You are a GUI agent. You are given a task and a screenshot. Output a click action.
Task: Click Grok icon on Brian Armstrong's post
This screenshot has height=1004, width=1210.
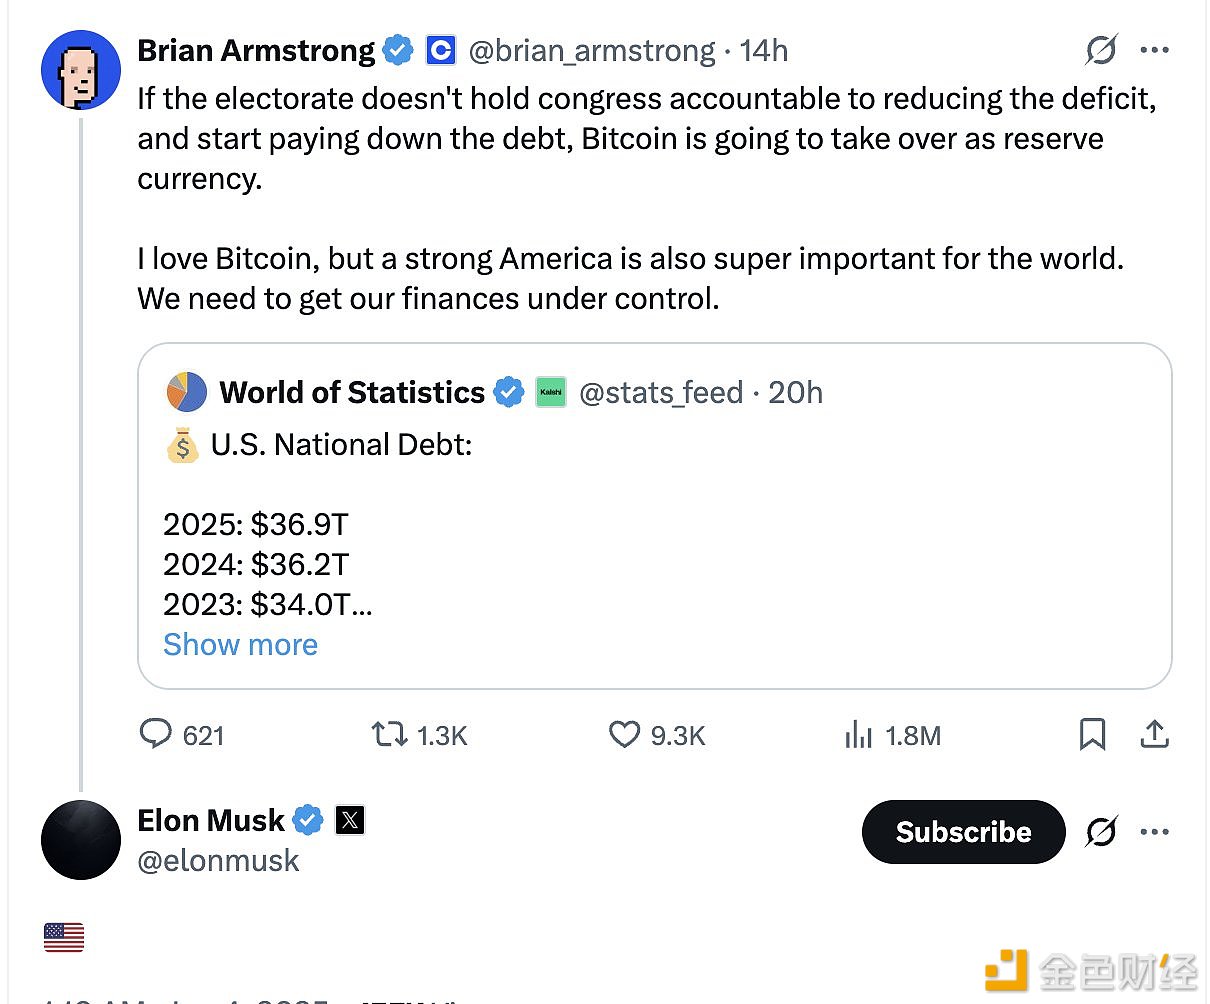click(1101, 50)
